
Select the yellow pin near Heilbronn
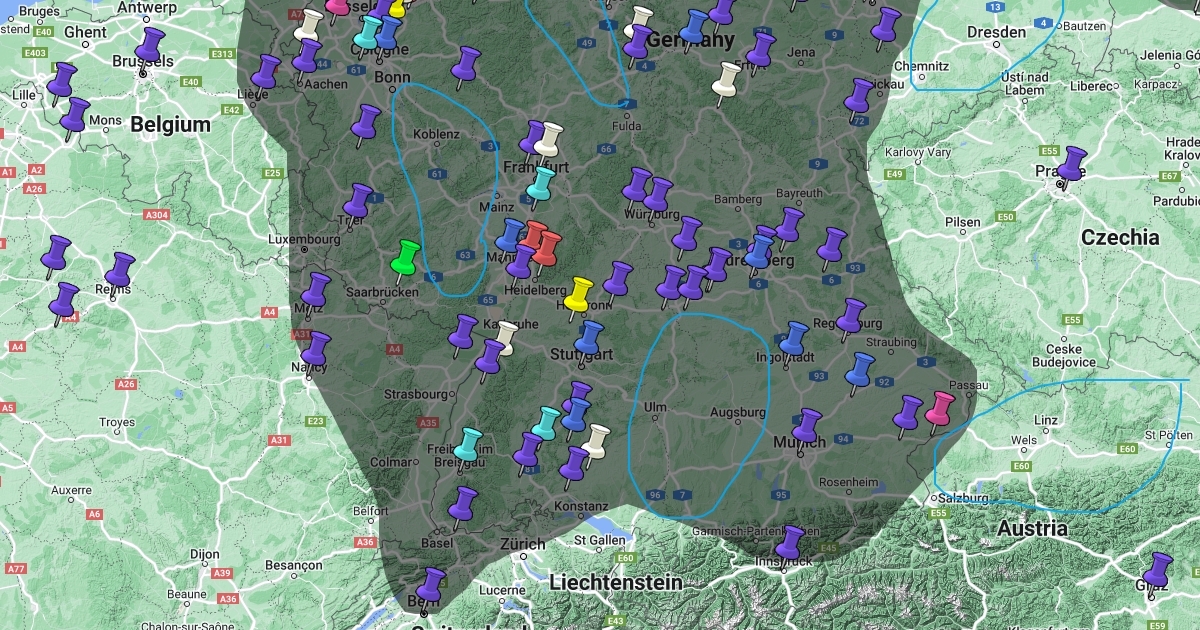click(x=578, y=294)
